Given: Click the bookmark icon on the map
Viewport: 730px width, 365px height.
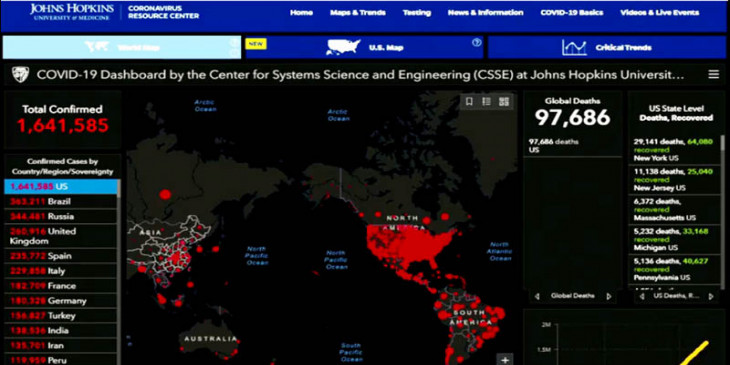Looking at the screenshot, I should 469,101.
